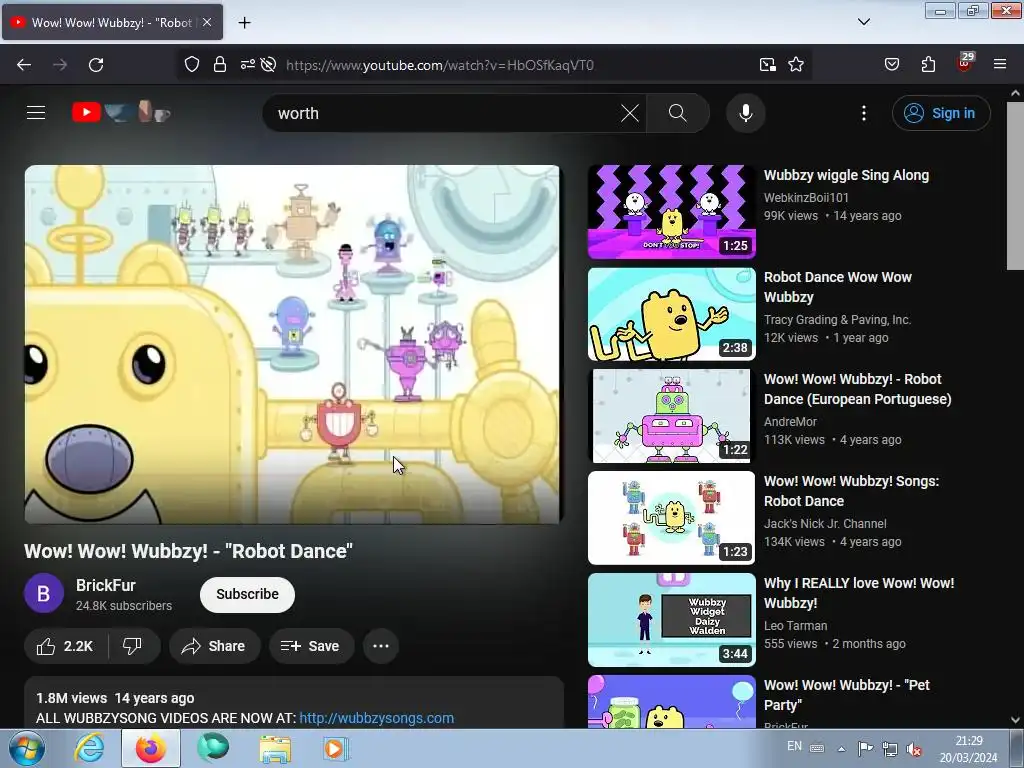Open Robot Dance Wow Wow Wubbzy thumbnail
The height and width of the screenshot is (768, 1024).
tap(672, 314)
